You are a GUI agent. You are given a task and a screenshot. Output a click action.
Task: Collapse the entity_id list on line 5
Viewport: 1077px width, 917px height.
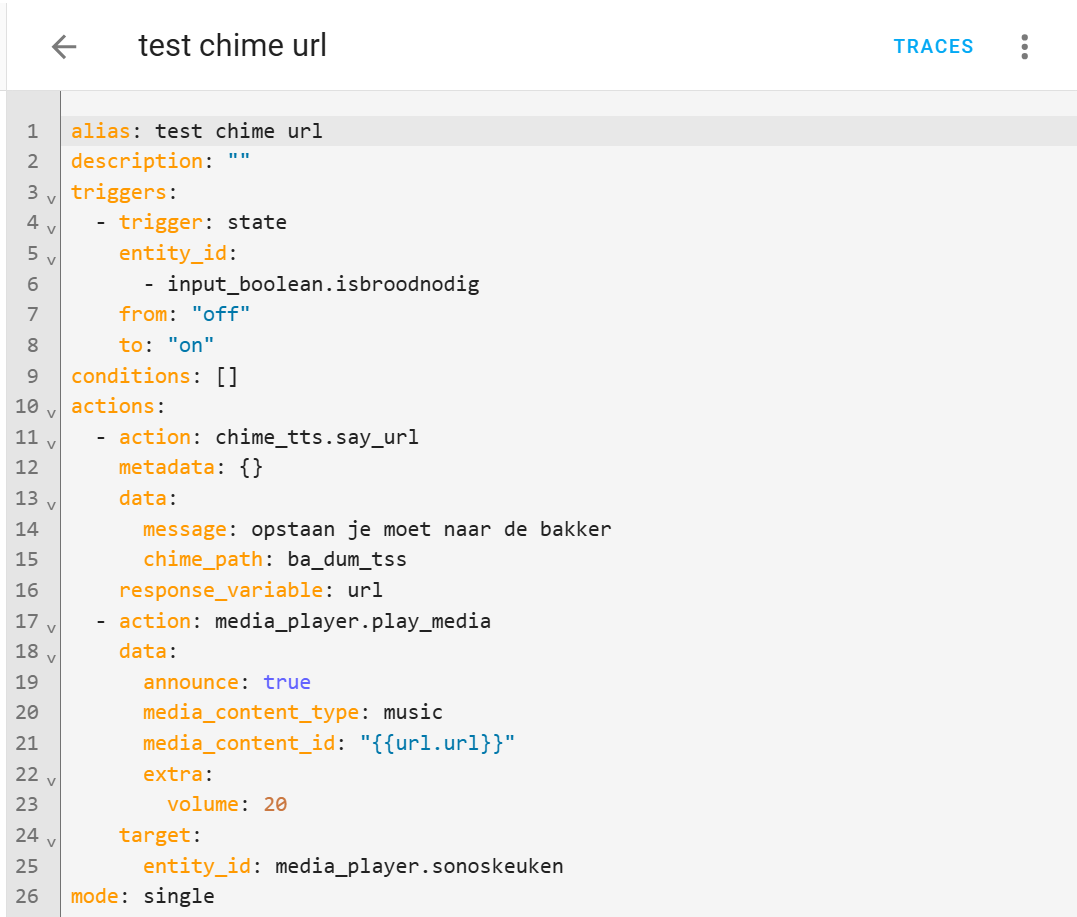point(52,260)
